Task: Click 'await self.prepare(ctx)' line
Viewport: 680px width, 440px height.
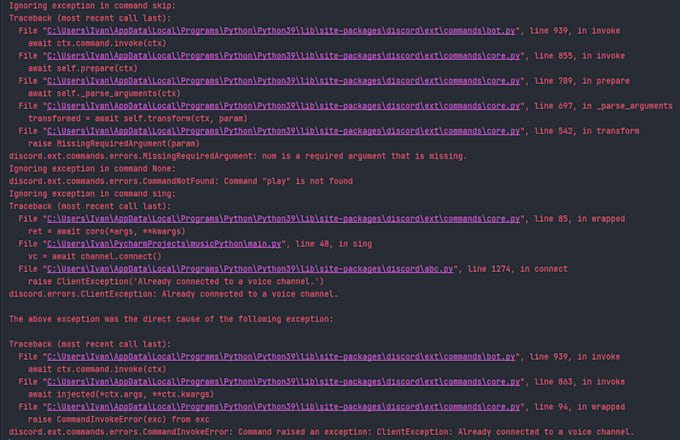Action: (x=82, y=68)
